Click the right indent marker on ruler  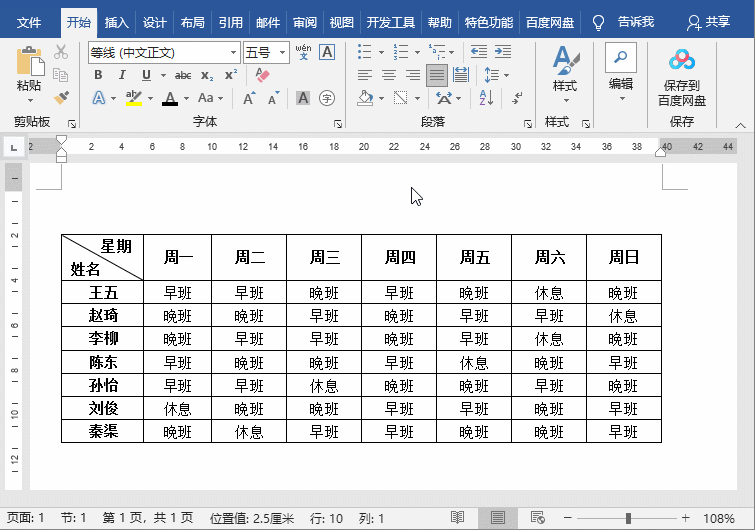coord(661,152)
